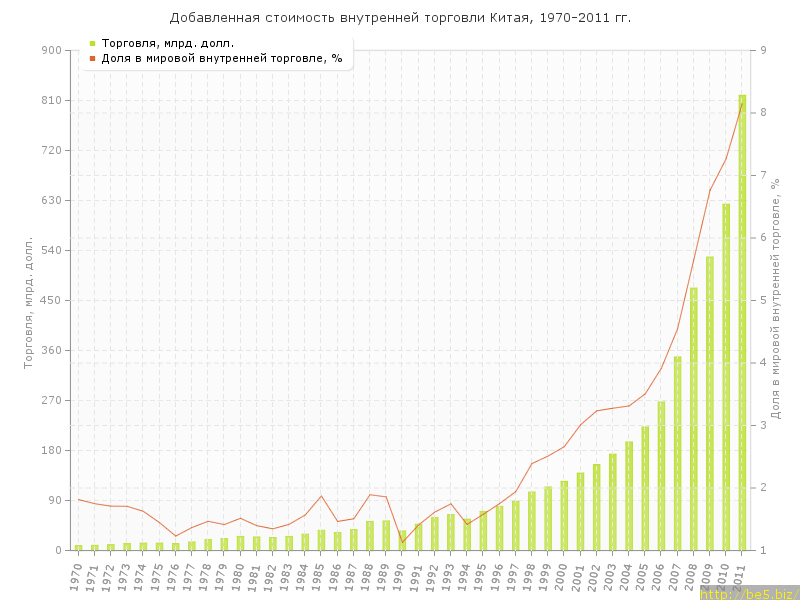Click the 1990 label on the x-axis
The width and height of the screenshot is (800, 600).
click(400, 575)
